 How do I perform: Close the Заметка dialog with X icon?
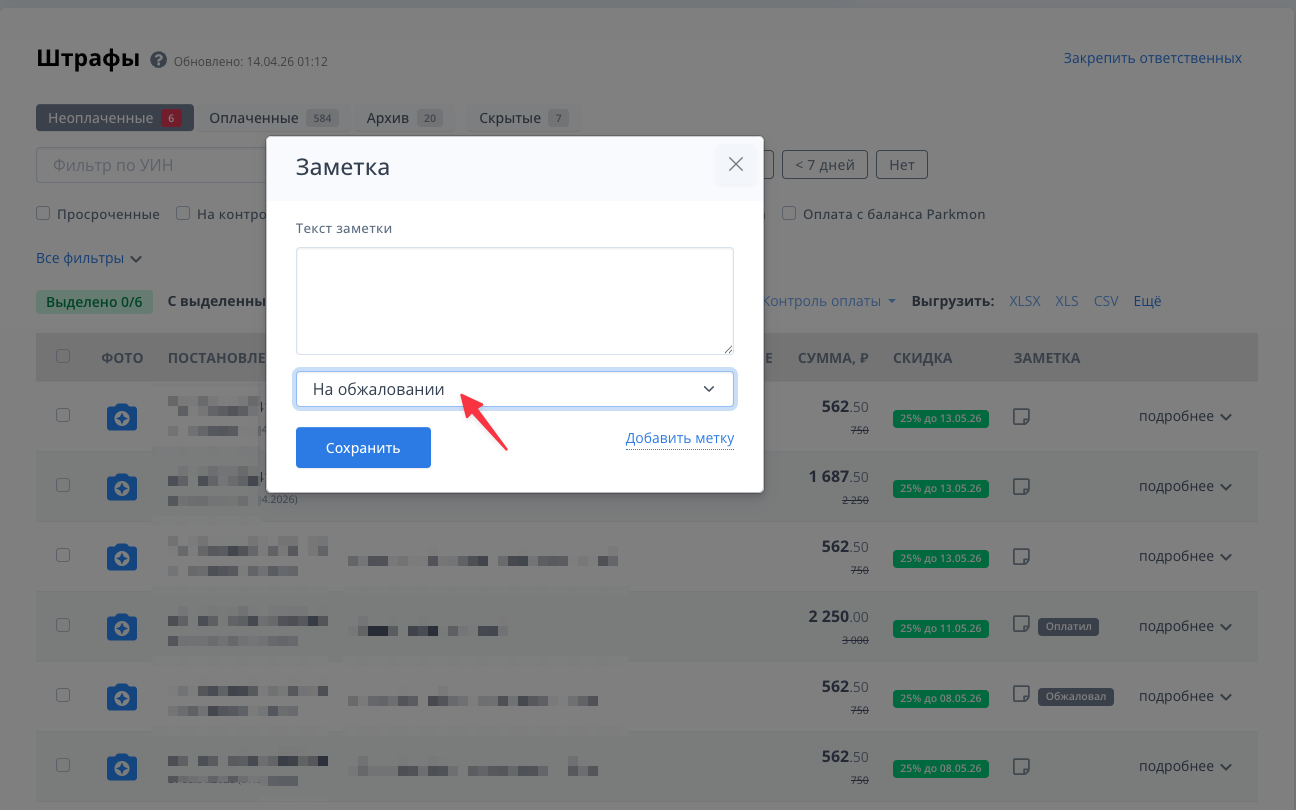[736, 165]
